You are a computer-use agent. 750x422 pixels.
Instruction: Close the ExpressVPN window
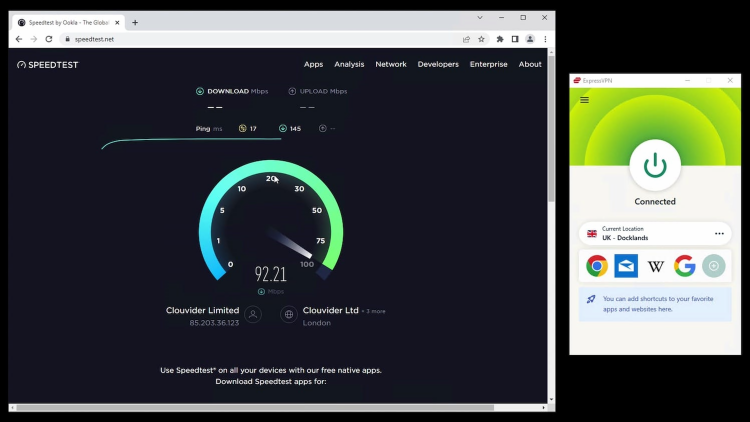[x=730, y=80]
